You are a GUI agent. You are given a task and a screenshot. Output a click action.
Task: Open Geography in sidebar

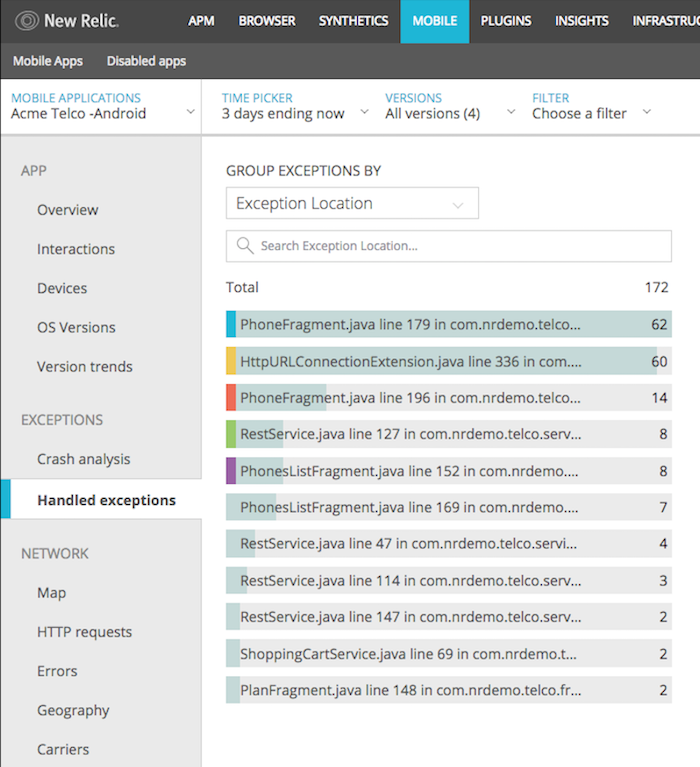point(73,710)
